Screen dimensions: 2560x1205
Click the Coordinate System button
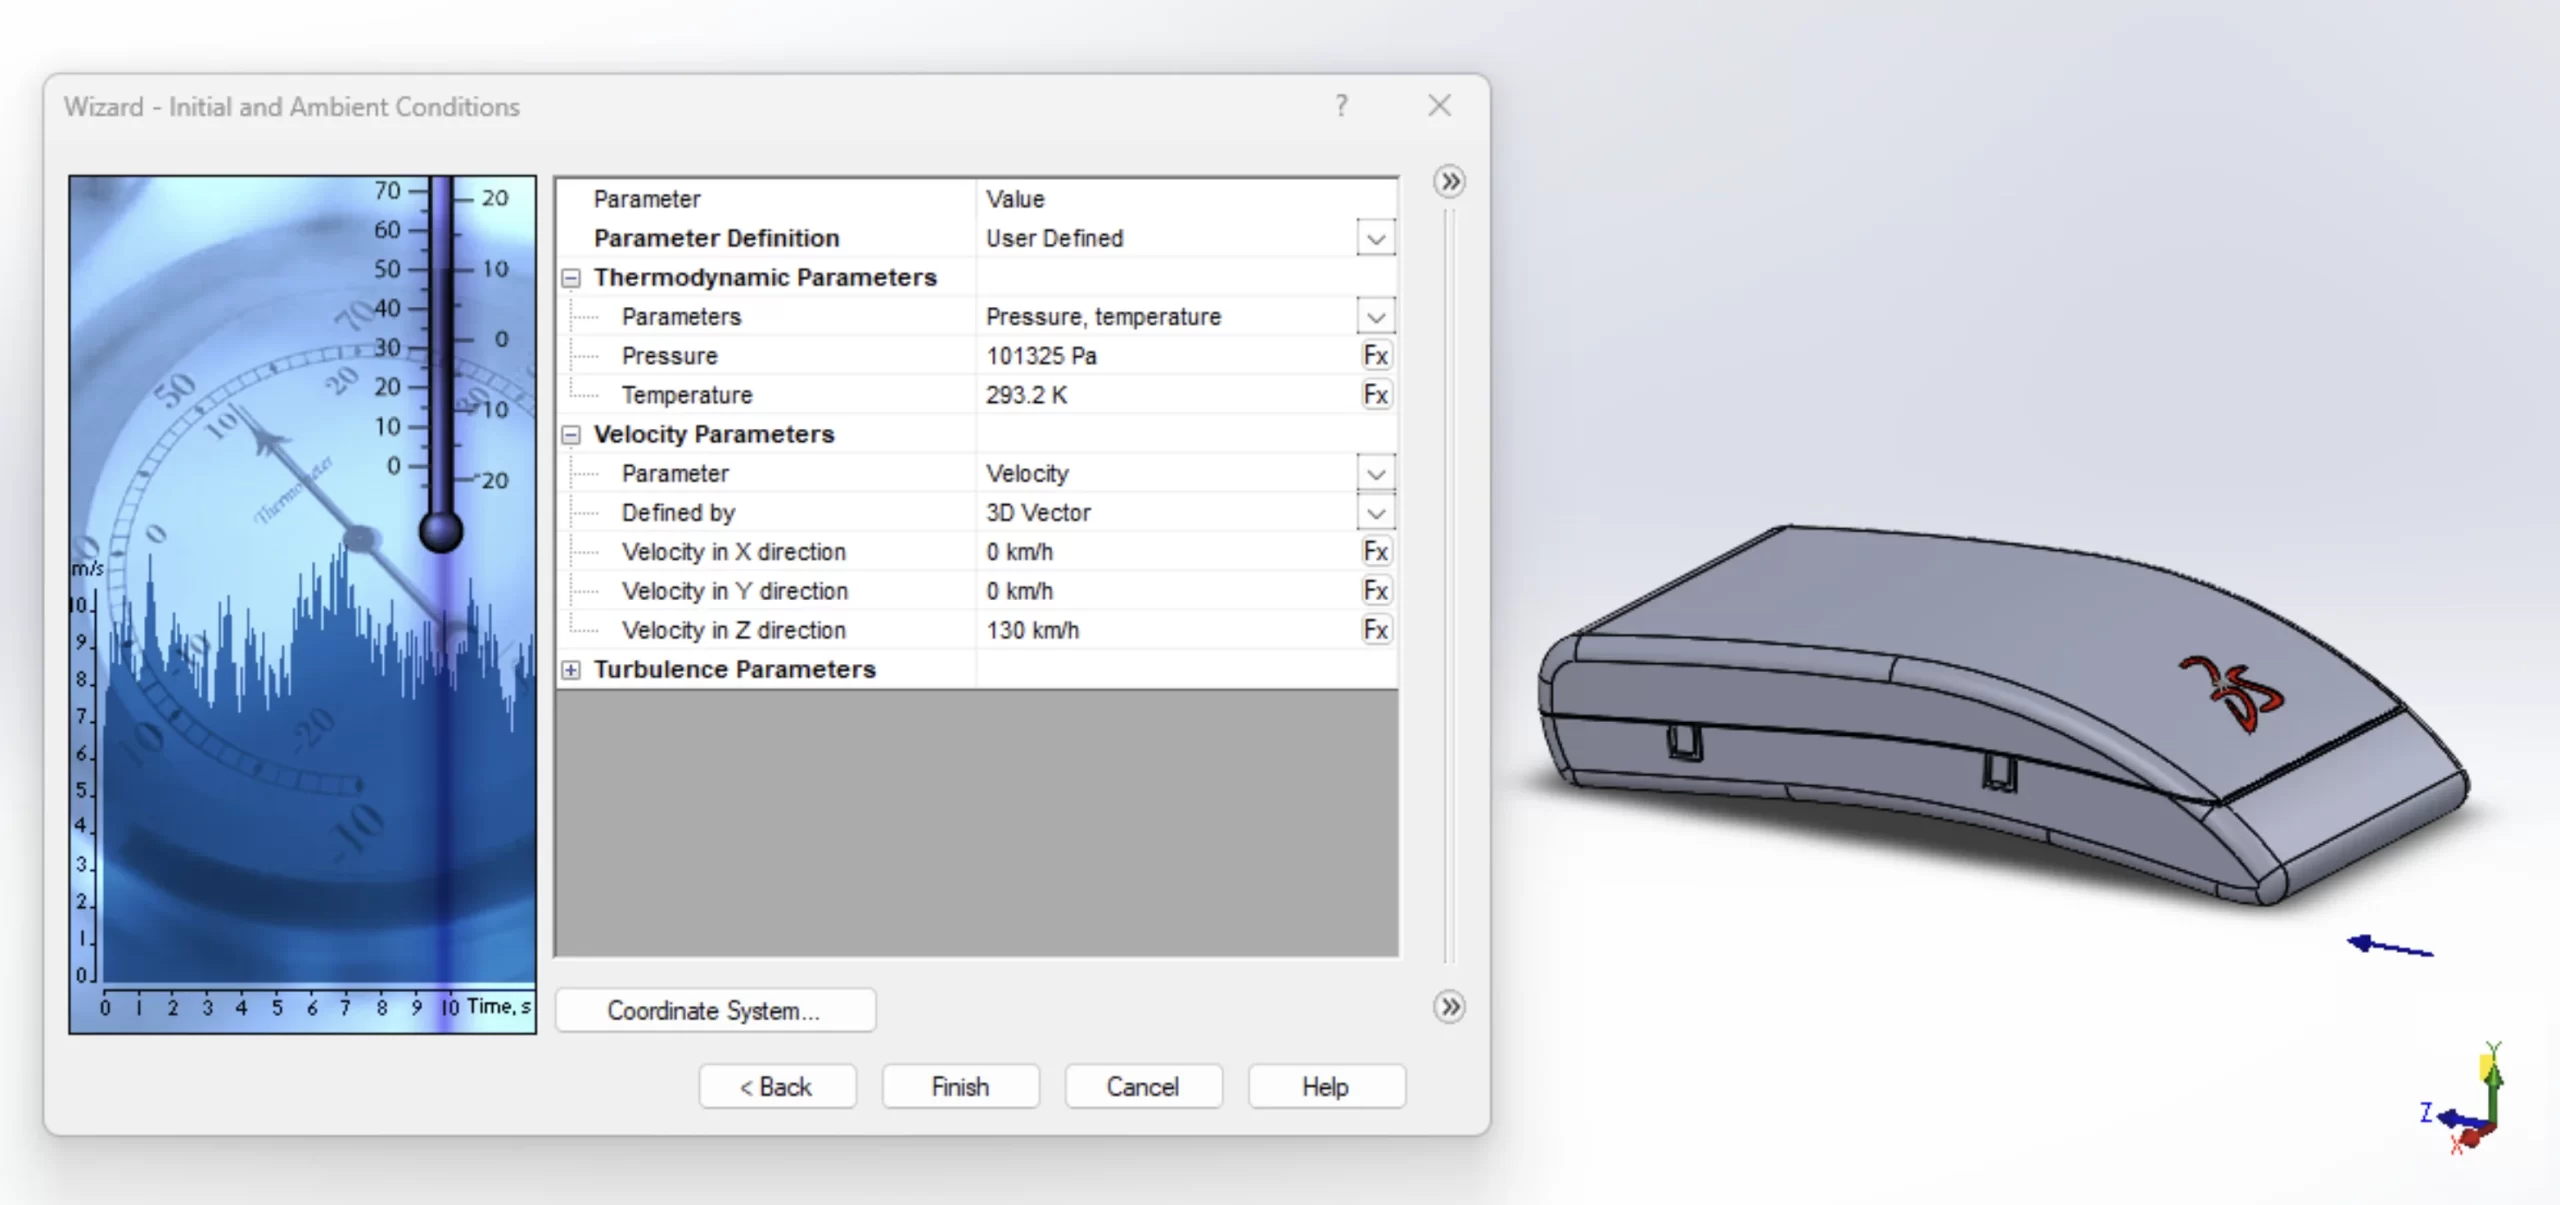[715, 1010]
